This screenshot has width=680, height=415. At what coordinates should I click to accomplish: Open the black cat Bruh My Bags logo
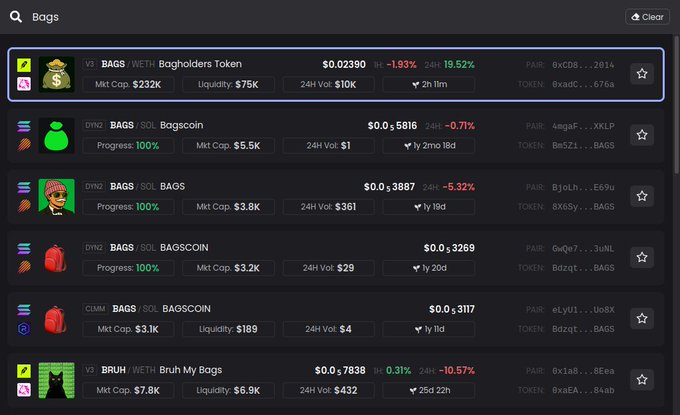56,380
